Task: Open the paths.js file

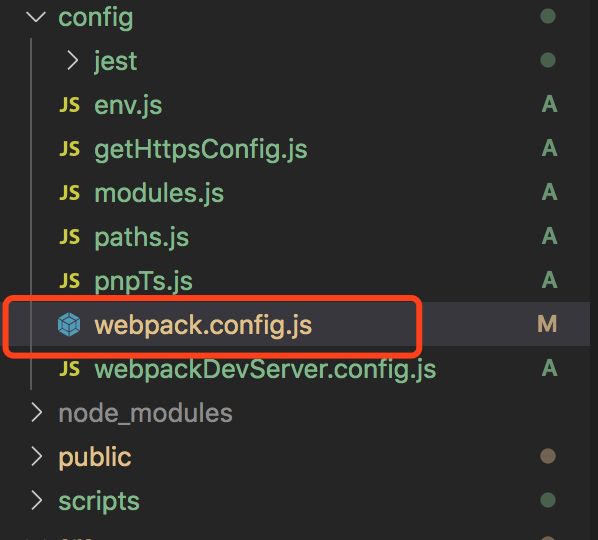Action: (141, 238)
